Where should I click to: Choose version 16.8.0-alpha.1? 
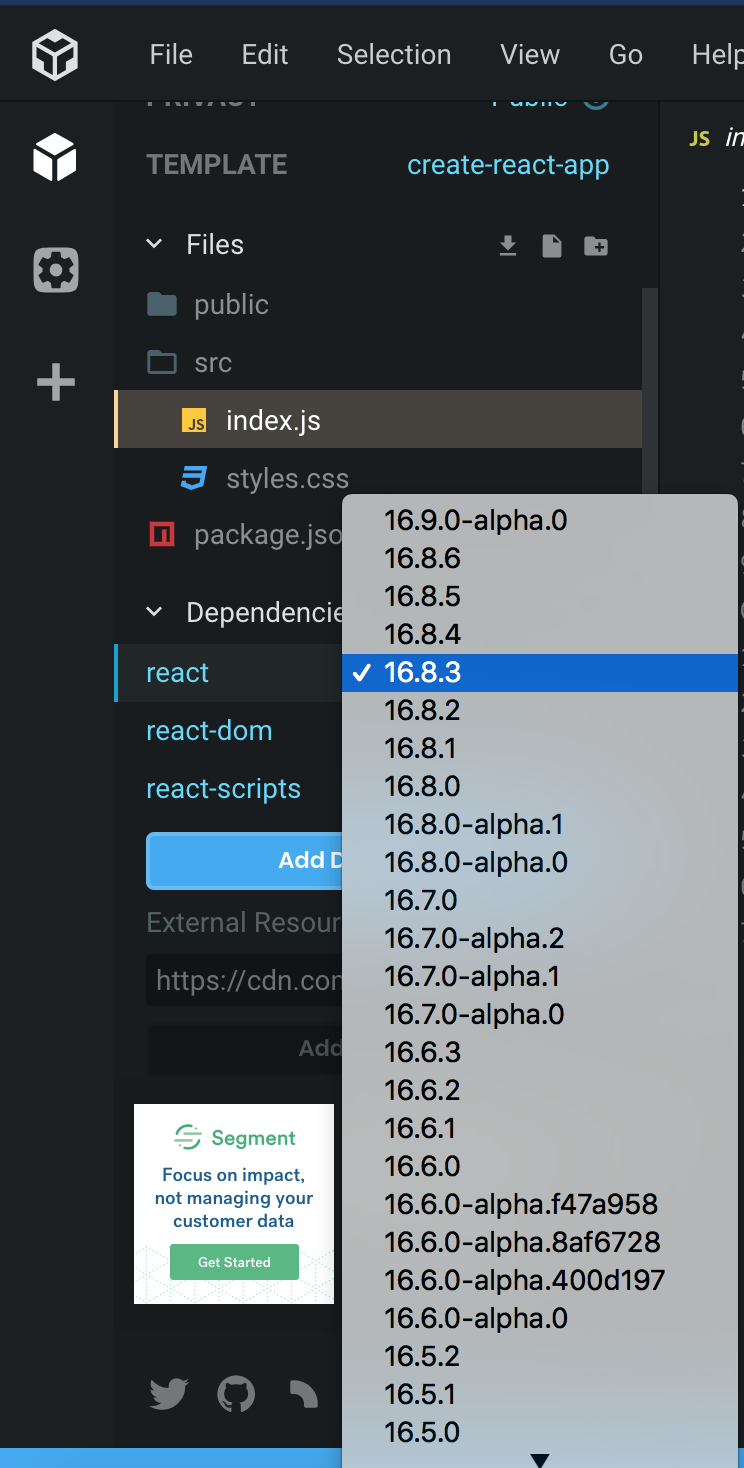pos(540,824)
